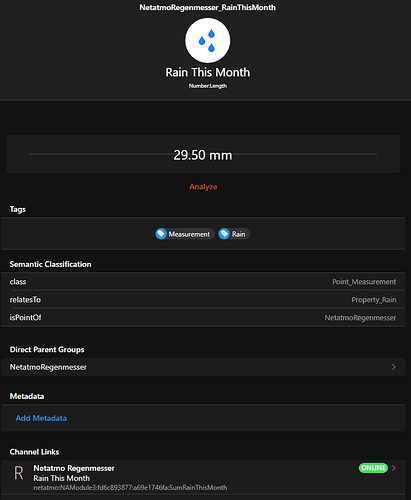Click the Measurement tag icon
The image size is (411, 500).
(x=161, y=234)
